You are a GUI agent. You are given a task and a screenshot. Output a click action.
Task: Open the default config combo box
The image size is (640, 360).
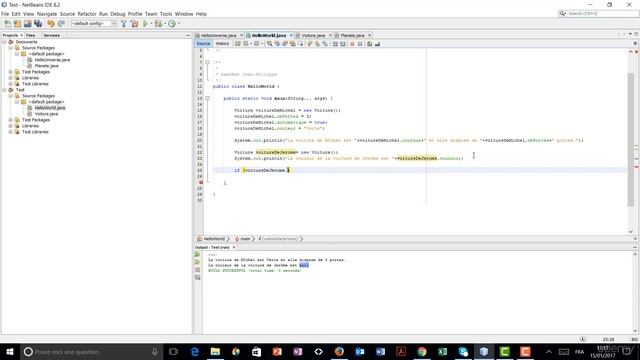coord(94,24)
